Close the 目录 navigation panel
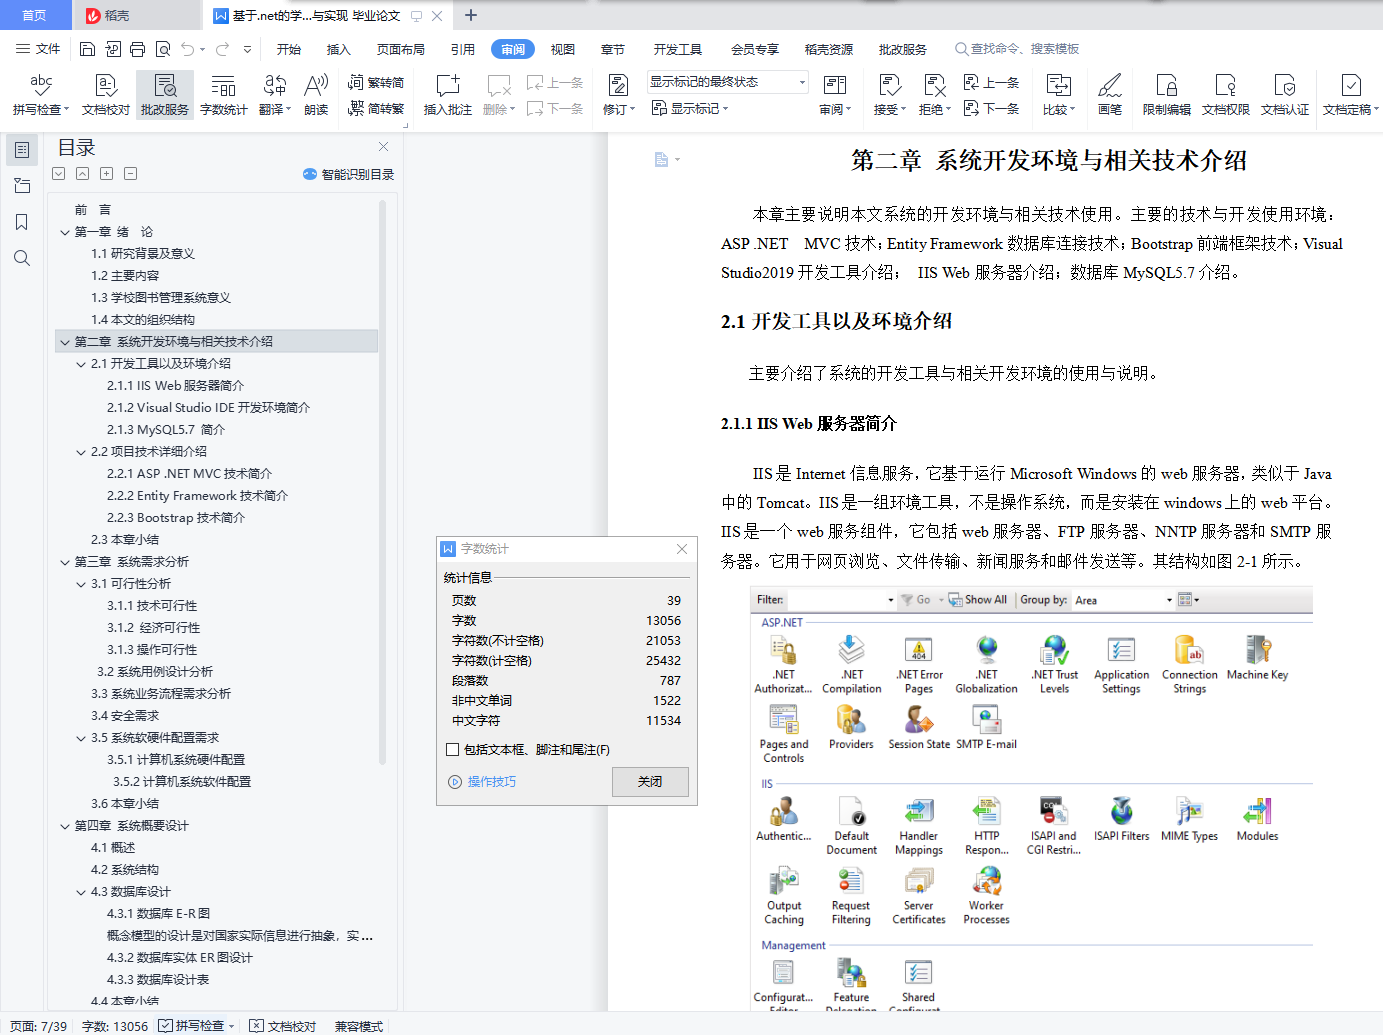The height and width of the screenshot is (1035, 1383). click(383, 147)
